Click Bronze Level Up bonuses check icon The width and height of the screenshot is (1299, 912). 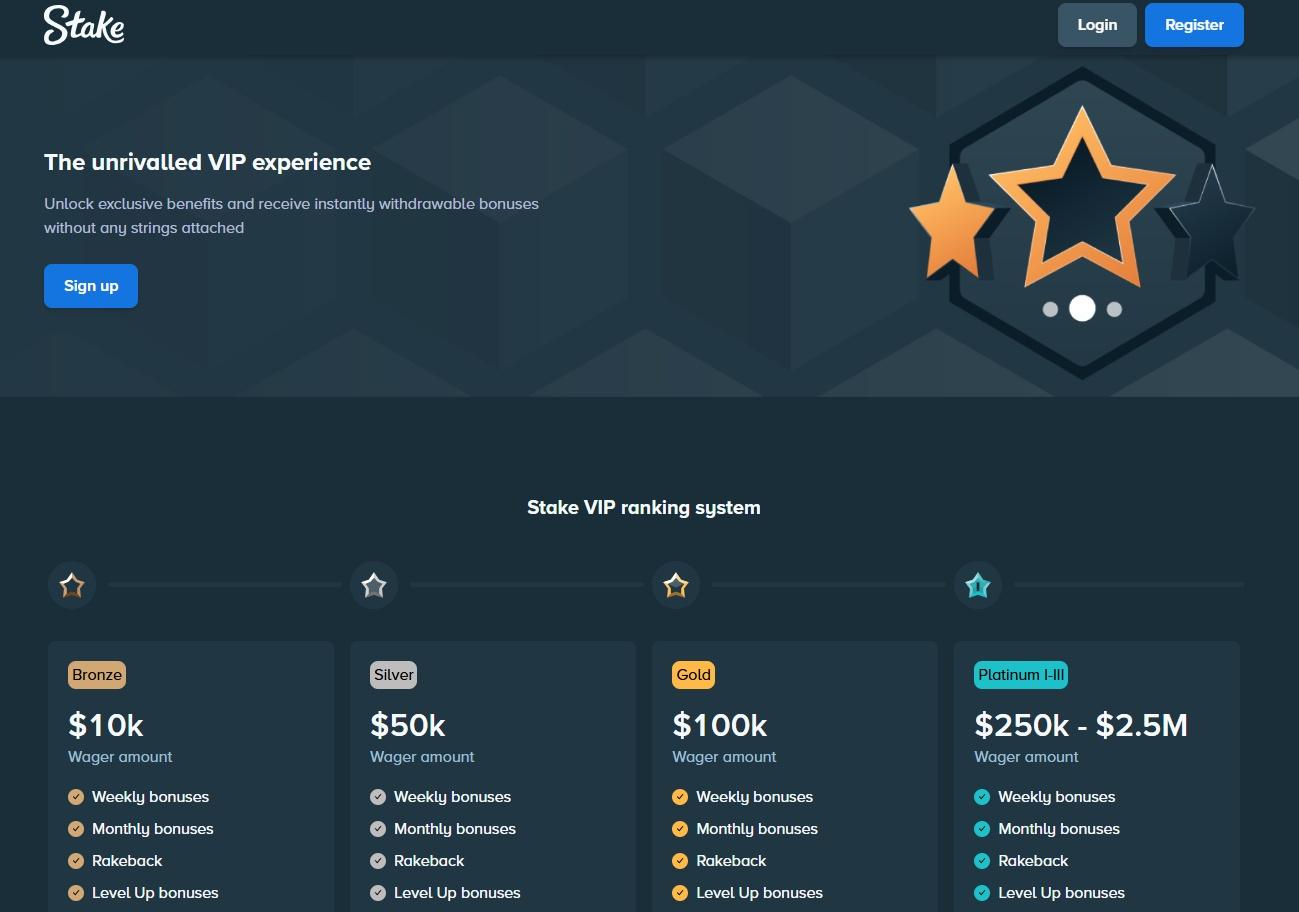[x=76, y=893]
